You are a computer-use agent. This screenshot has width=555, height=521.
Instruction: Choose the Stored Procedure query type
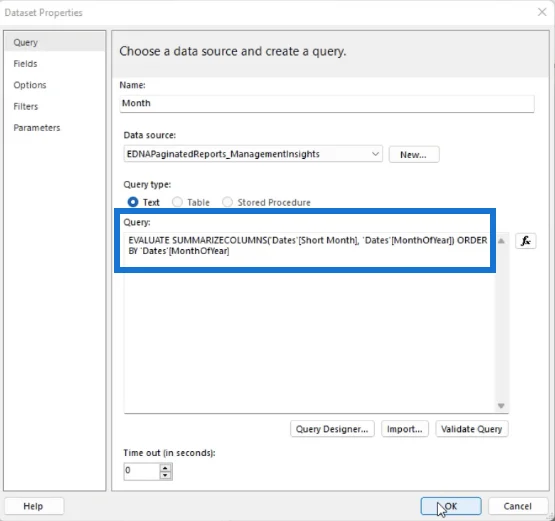click(x=228, y=202)
